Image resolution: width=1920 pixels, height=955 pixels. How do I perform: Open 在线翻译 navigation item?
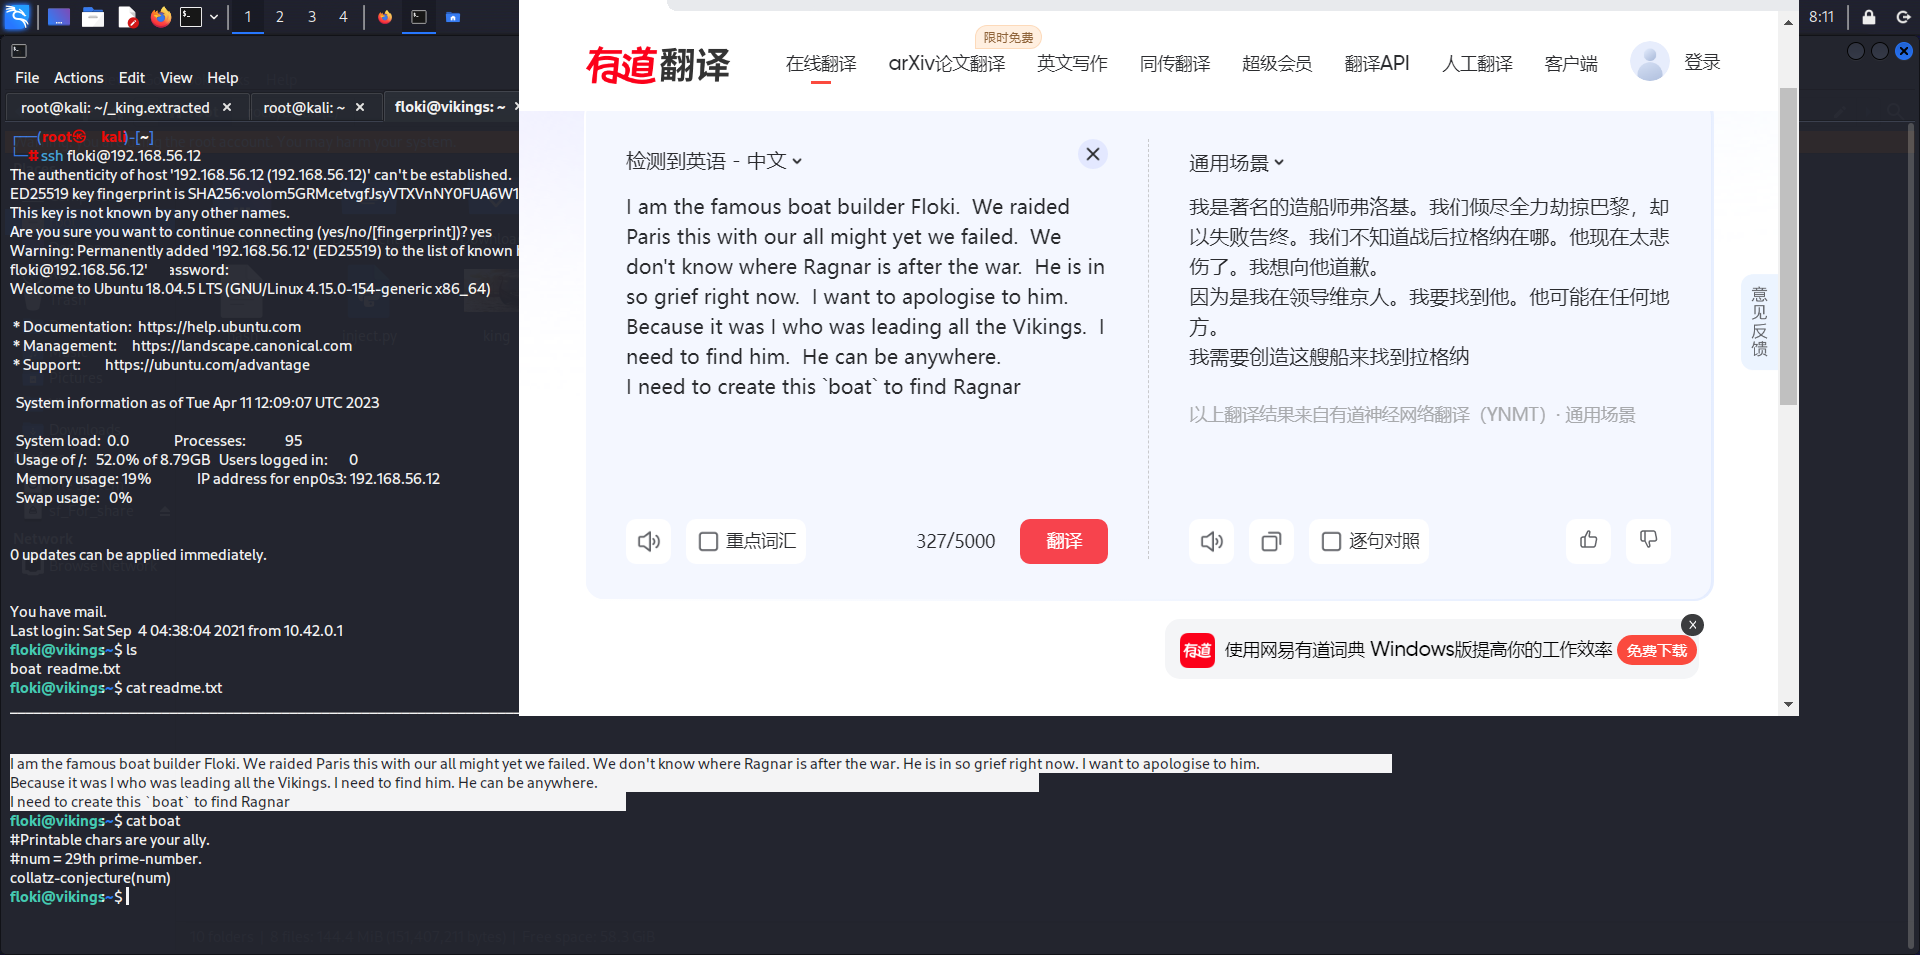[x=821, y=64]
